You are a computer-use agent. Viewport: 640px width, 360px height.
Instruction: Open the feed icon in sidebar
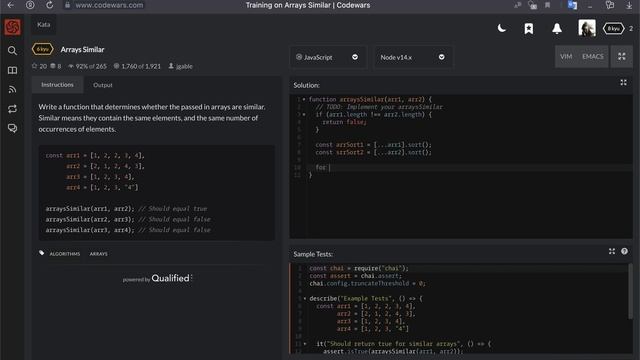coord(12,89)
